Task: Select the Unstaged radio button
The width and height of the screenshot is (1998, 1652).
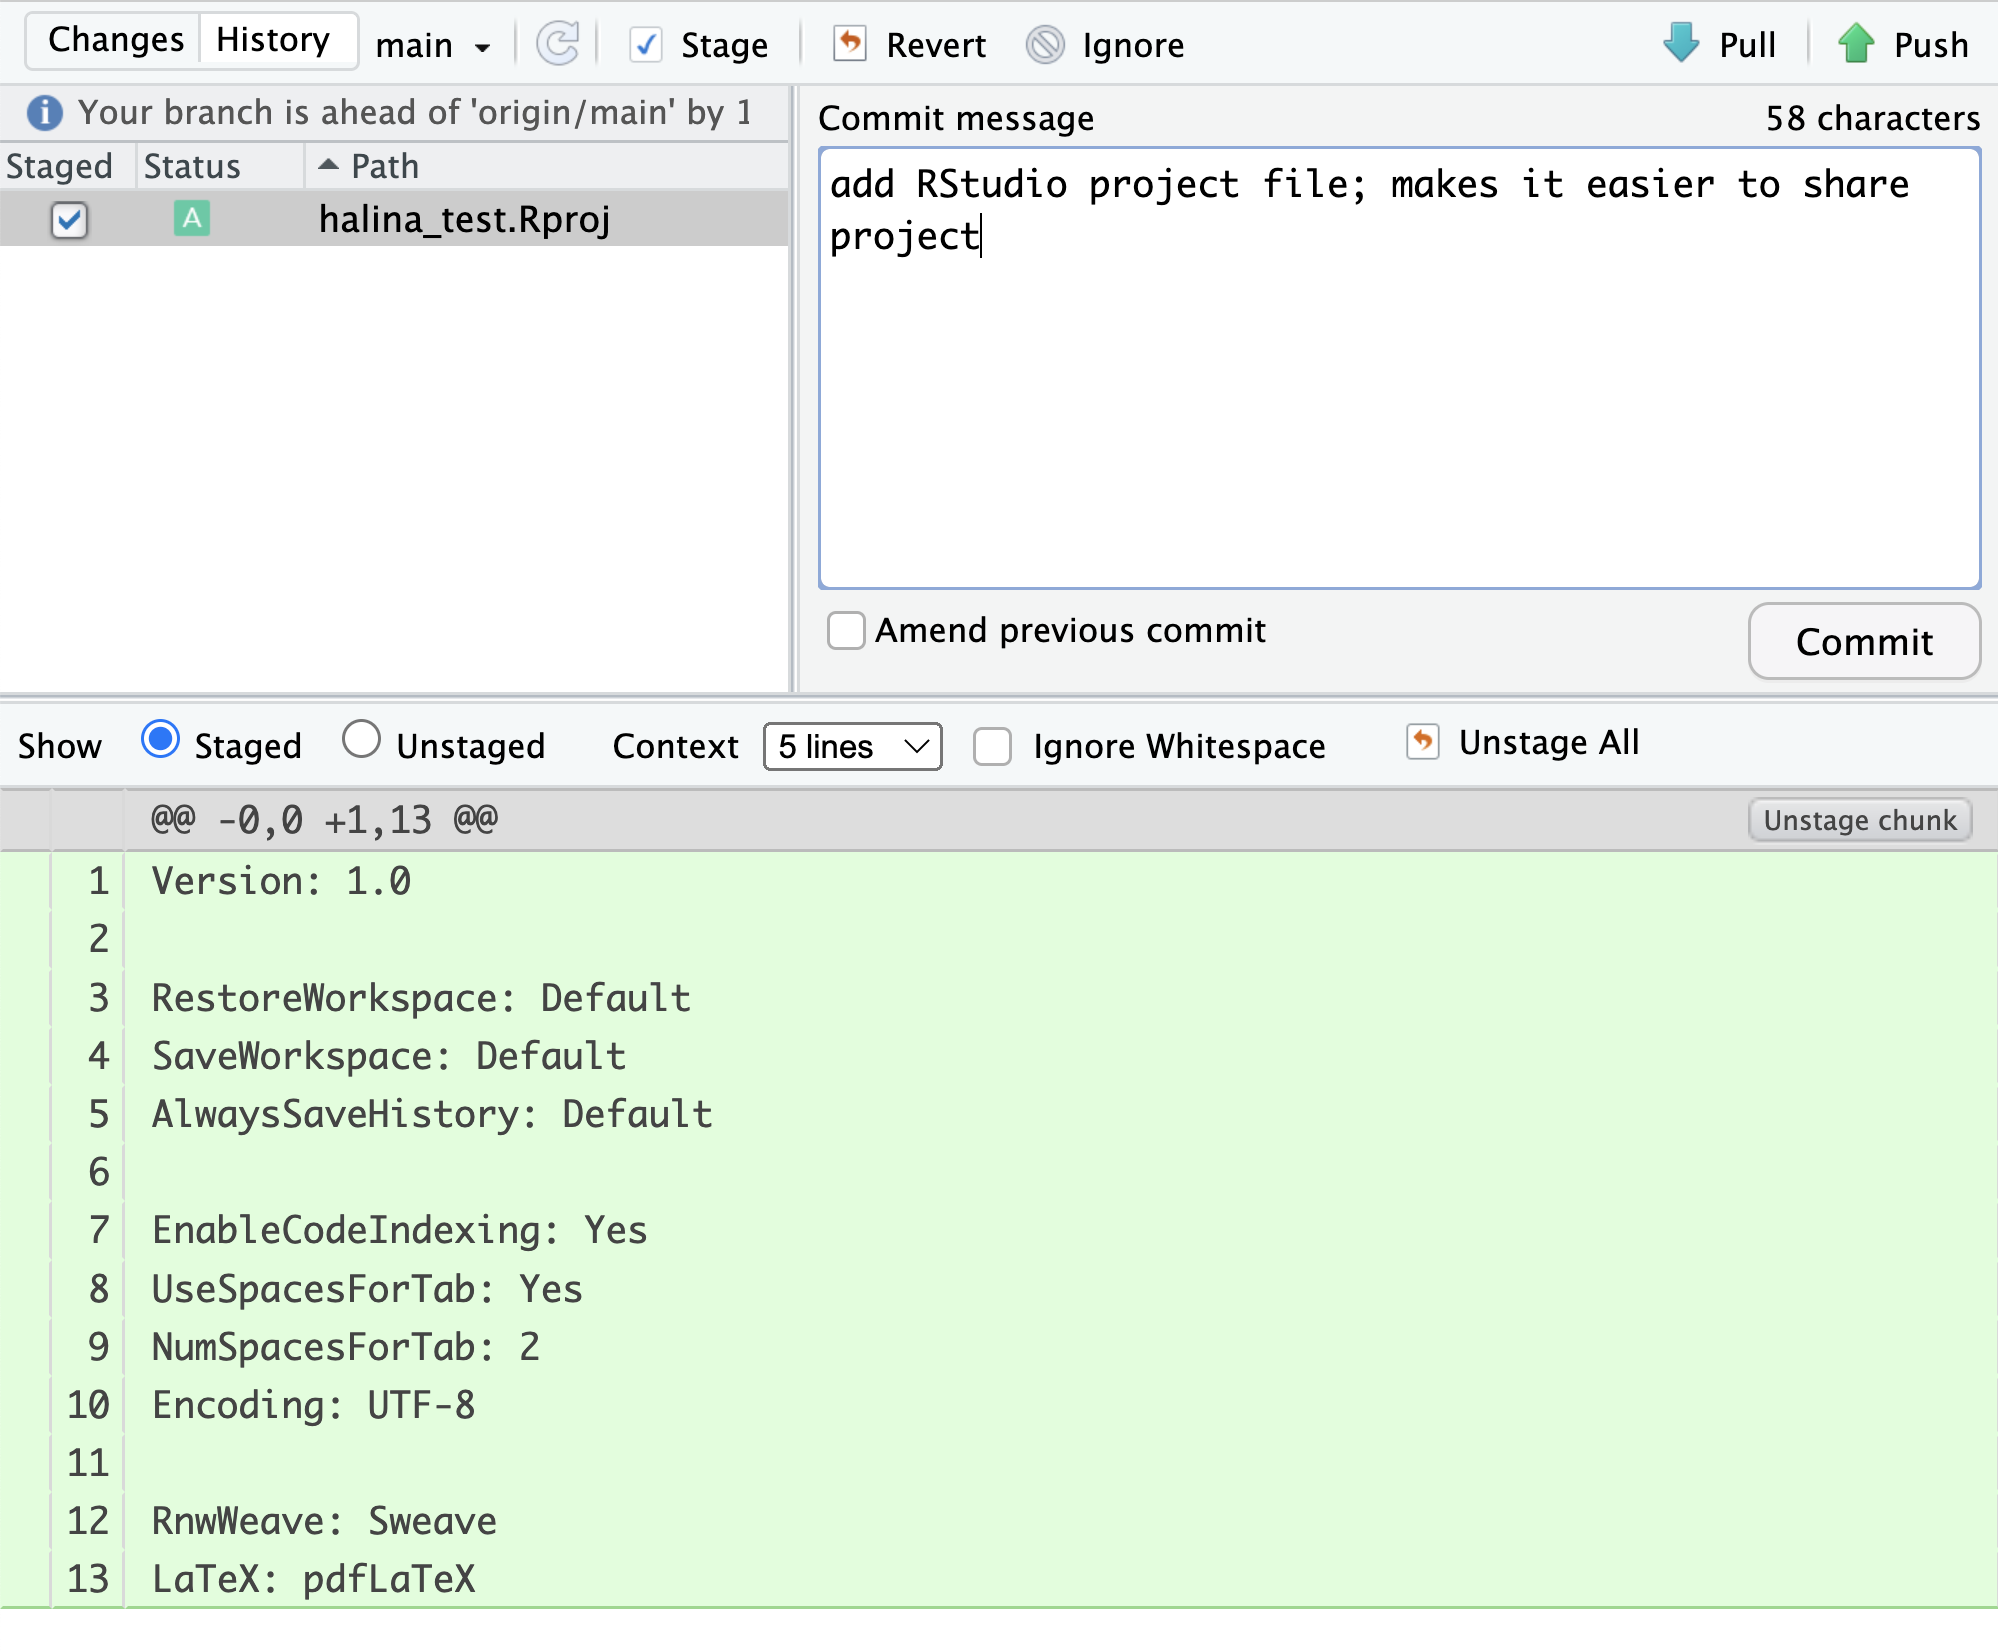Action: 361,741
